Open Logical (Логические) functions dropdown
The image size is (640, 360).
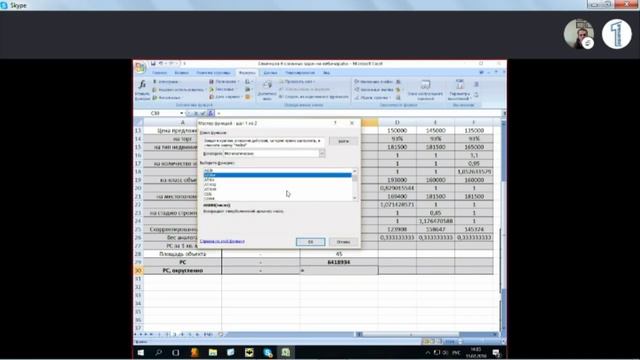pyautogui.click(x=224, y=82)
